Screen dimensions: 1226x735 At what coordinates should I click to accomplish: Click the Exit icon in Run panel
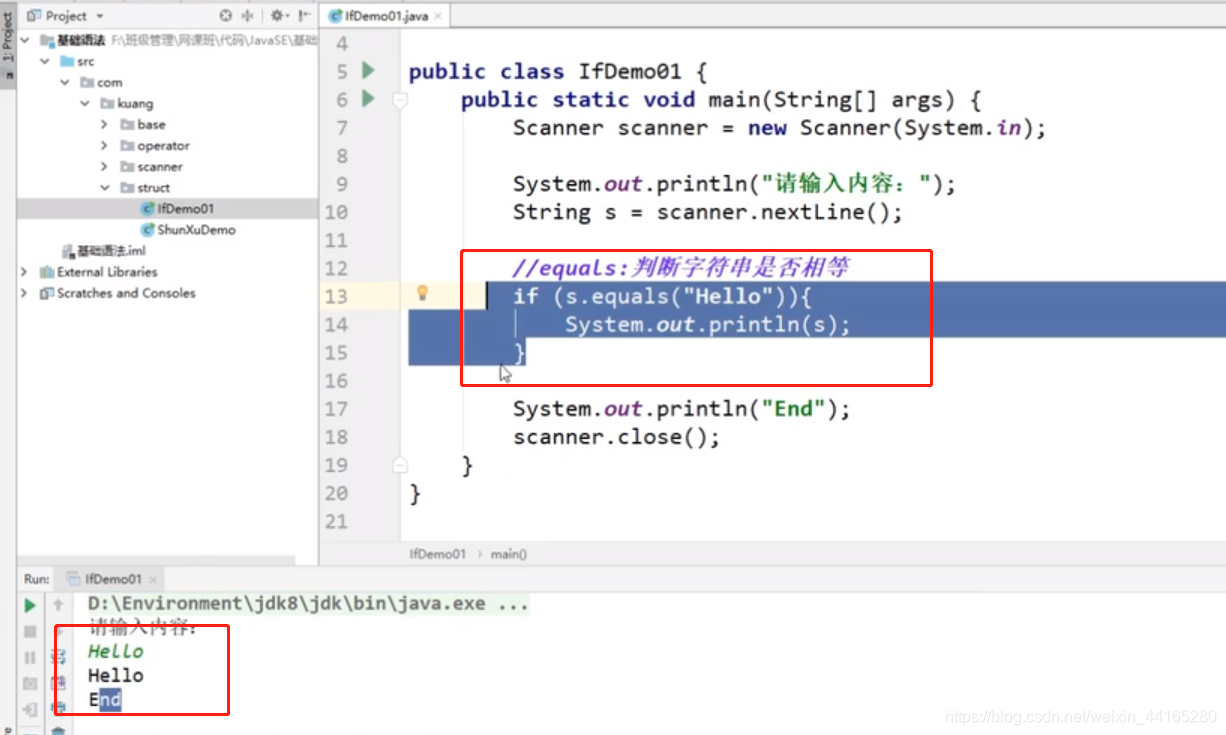point(30,709)
